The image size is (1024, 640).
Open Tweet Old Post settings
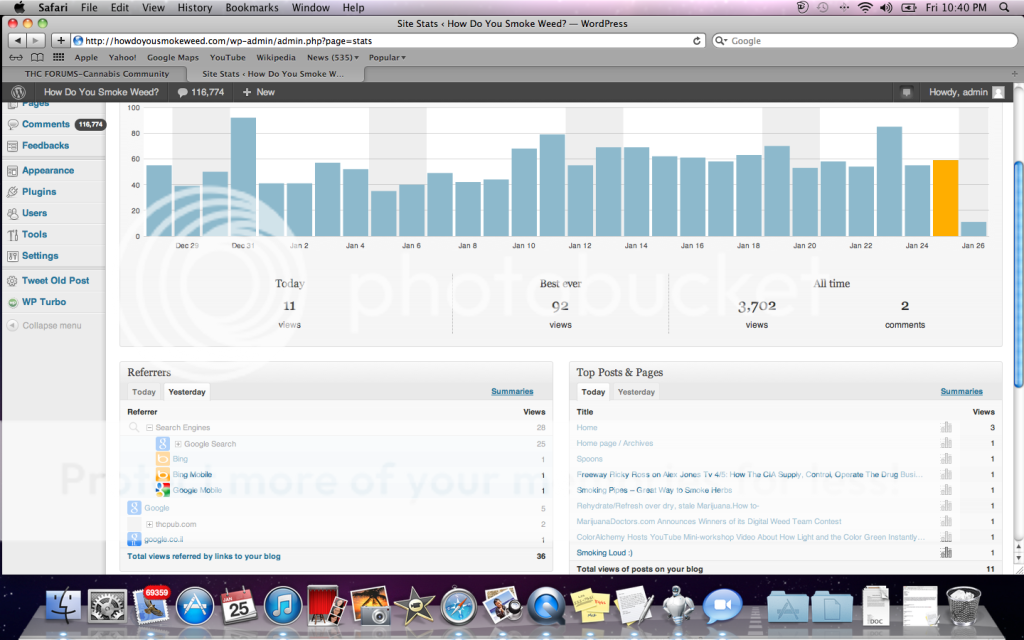[x=56, y=281]
